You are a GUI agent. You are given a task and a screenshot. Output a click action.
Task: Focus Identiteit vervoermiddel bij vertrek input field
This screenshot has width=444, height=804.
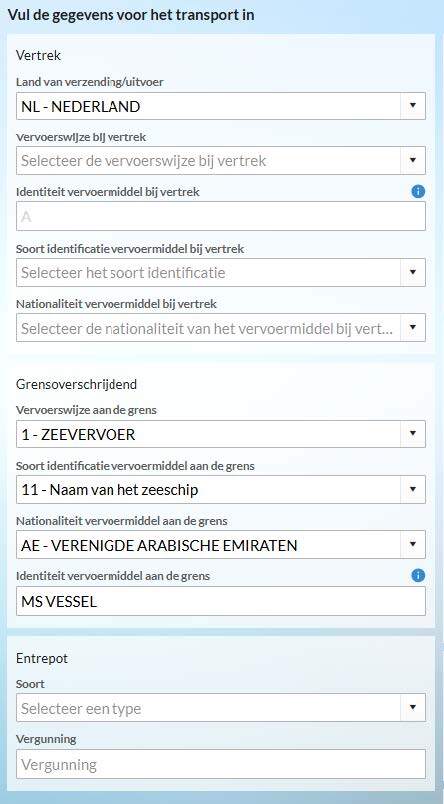click(x=220, y=216)
